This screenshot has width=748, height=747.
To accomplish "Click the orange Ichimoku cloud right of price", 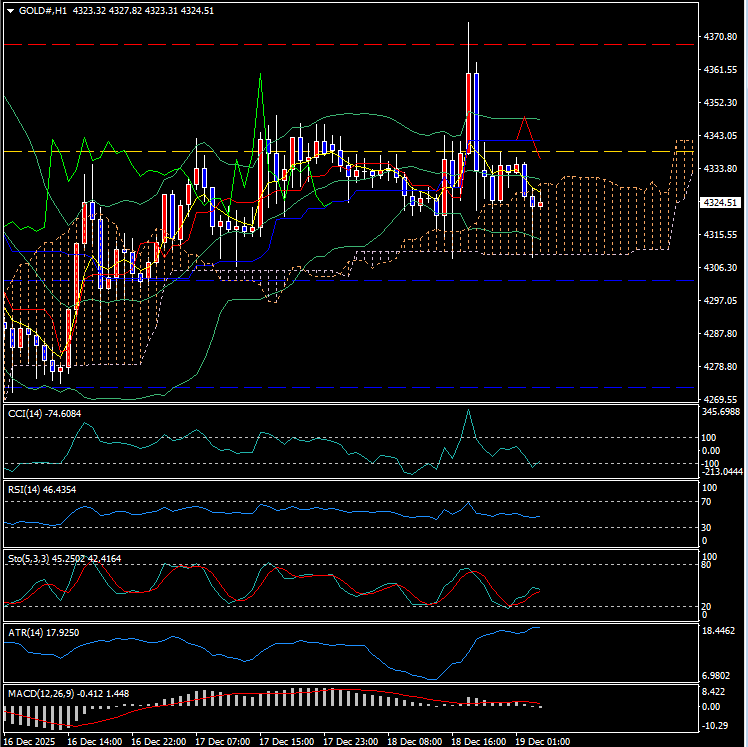I will click(620, 215).
